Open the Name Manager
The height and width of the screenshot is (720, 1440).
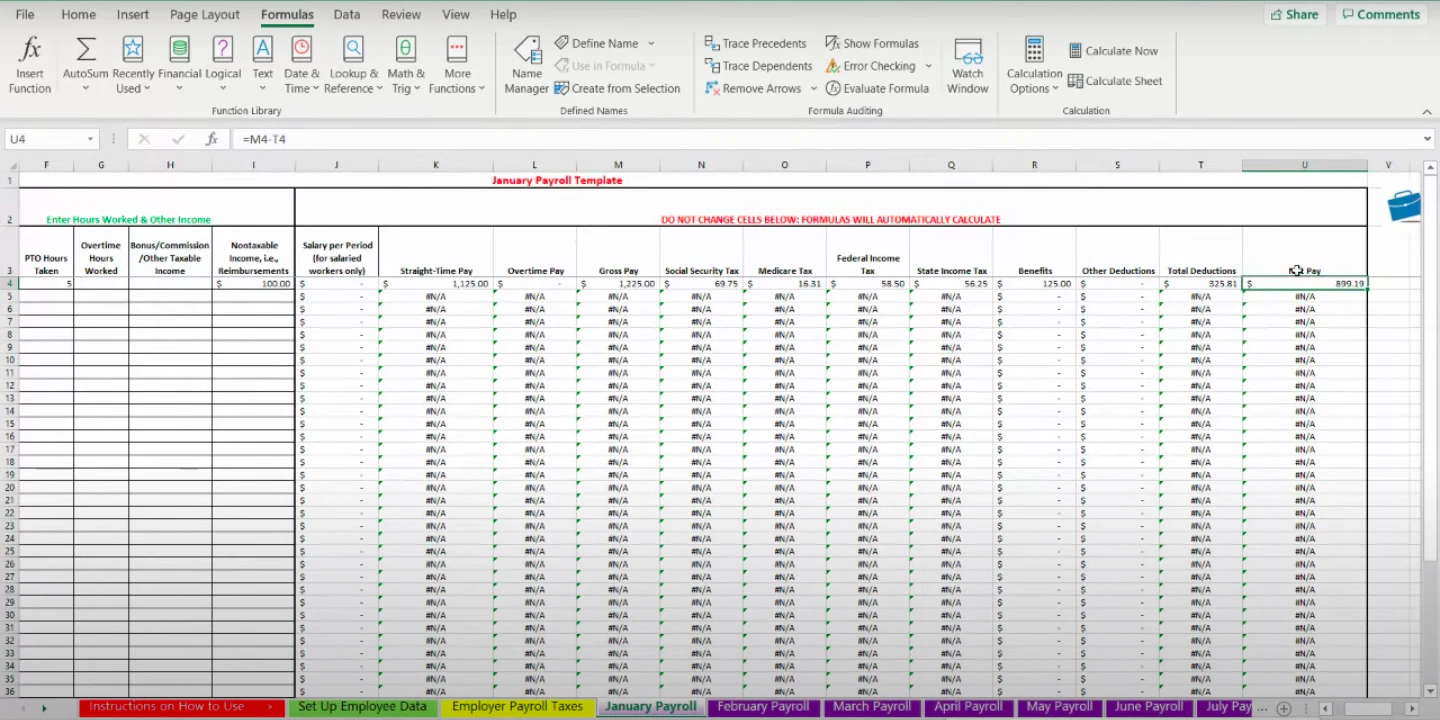tap(526, 66)
